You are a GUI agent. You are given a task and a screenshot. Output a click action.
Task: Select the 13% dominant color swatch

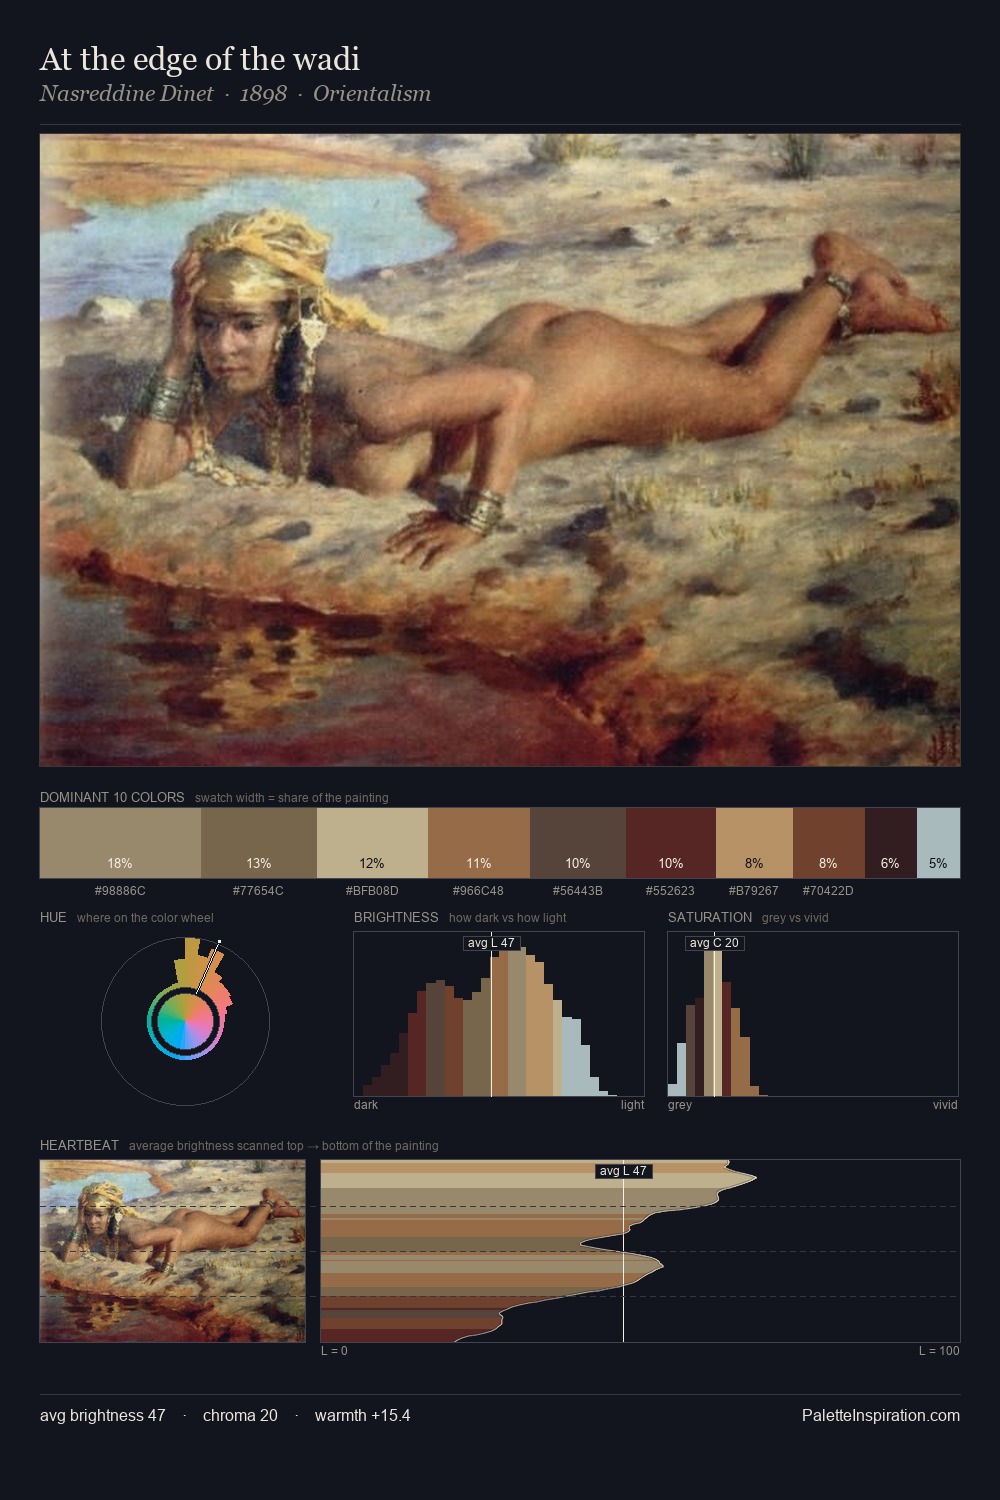(x=259, y=843)
